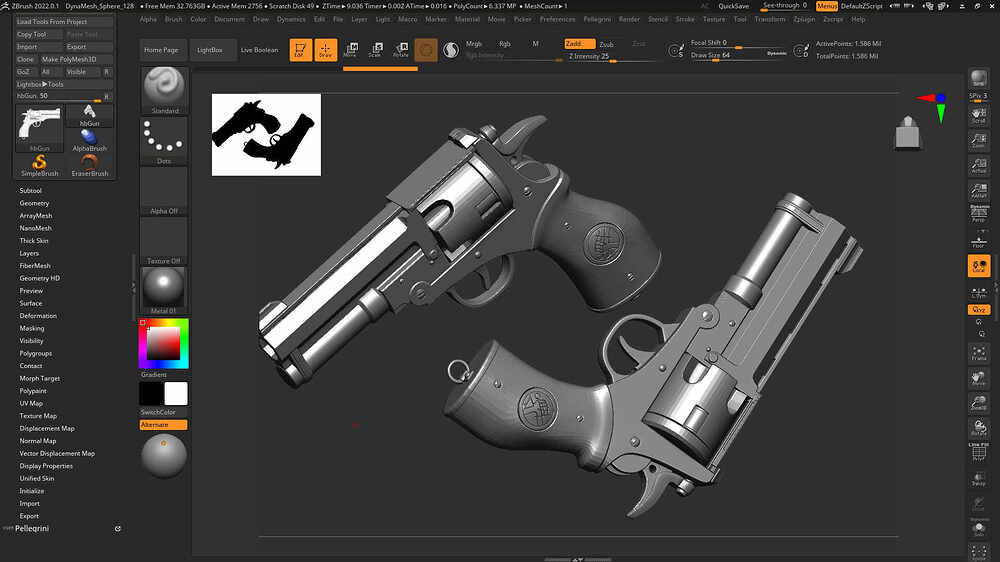Click the camera head view gizmo
Image resolution: width=1000 pixels, height=562 pixels.
(x=908, y=132)
